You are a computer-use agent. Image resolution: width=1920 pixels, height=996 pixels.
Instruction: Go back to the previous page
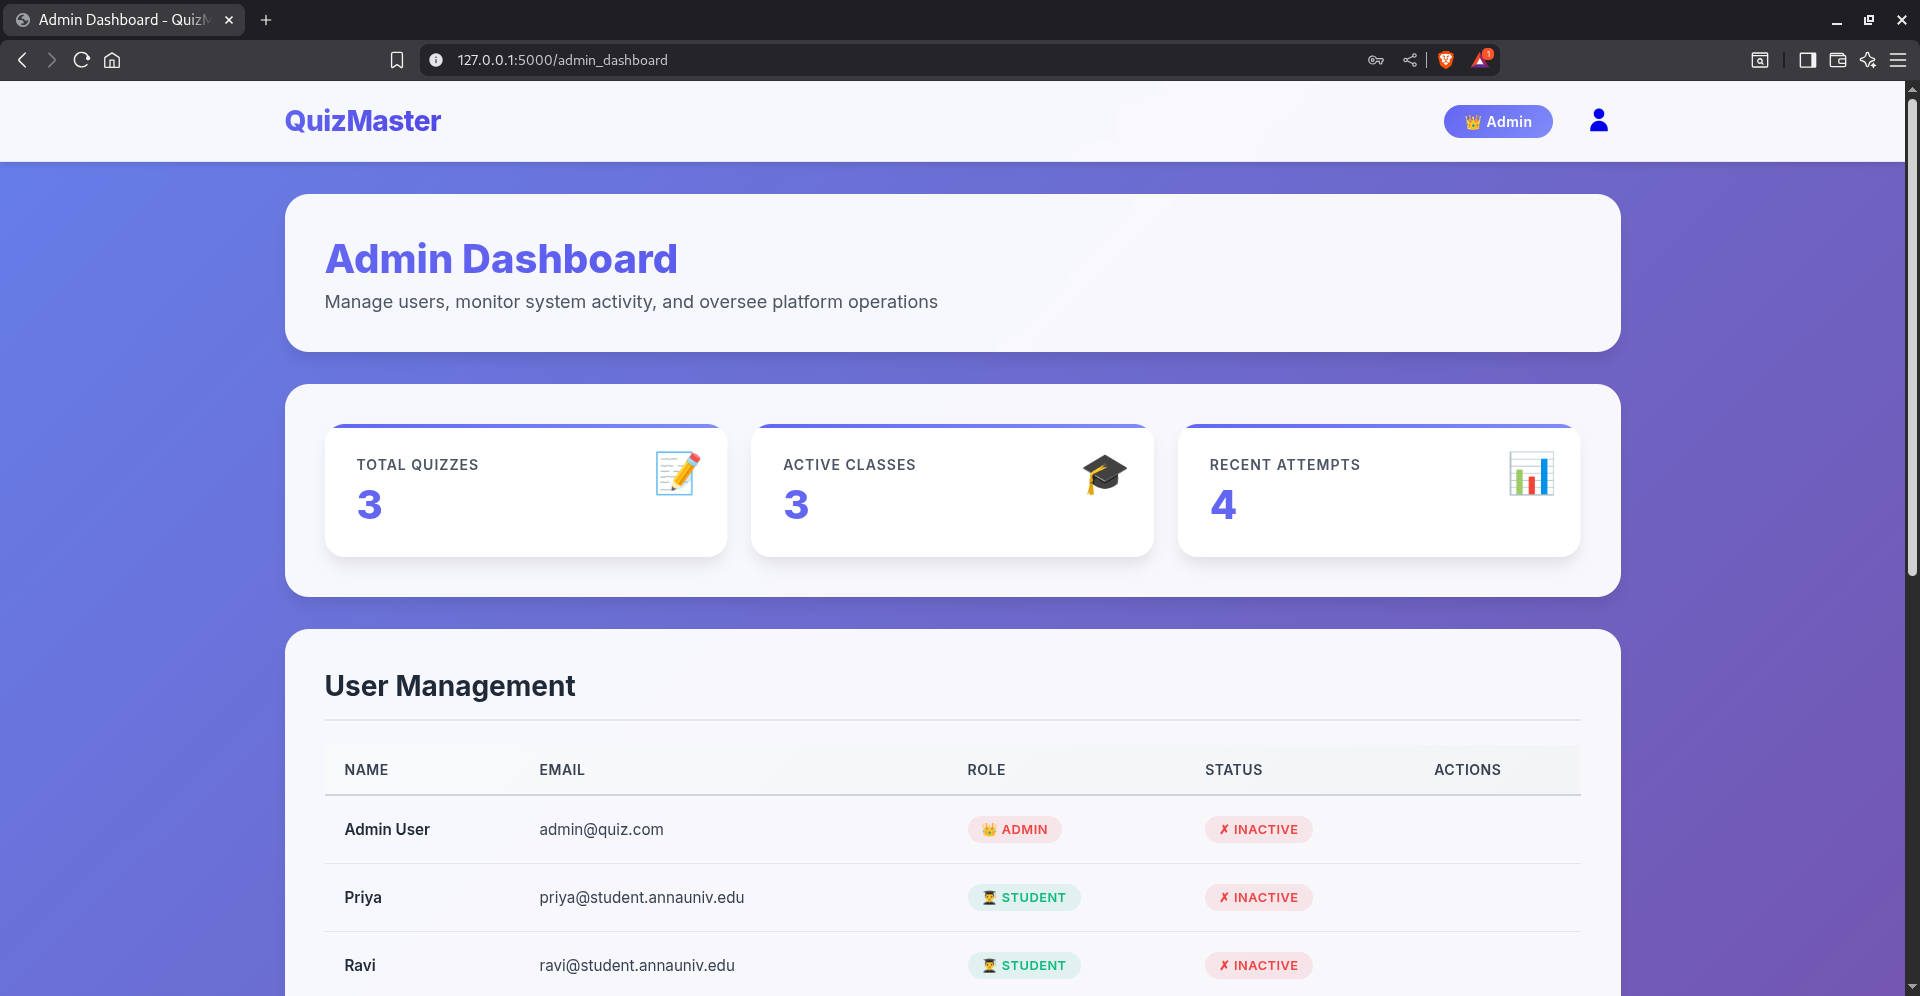point(22,60)
